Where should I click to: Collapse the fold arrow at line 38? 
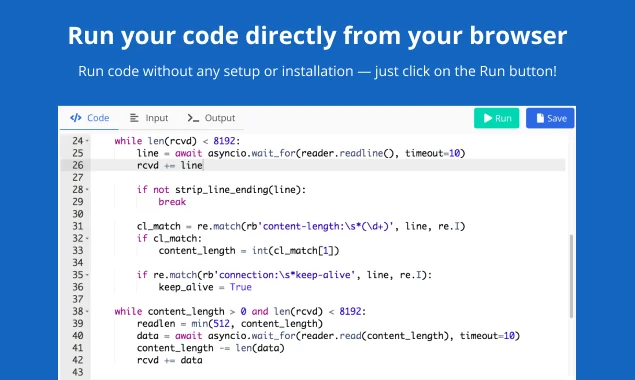pyautogui.click(x=87, y=311)
